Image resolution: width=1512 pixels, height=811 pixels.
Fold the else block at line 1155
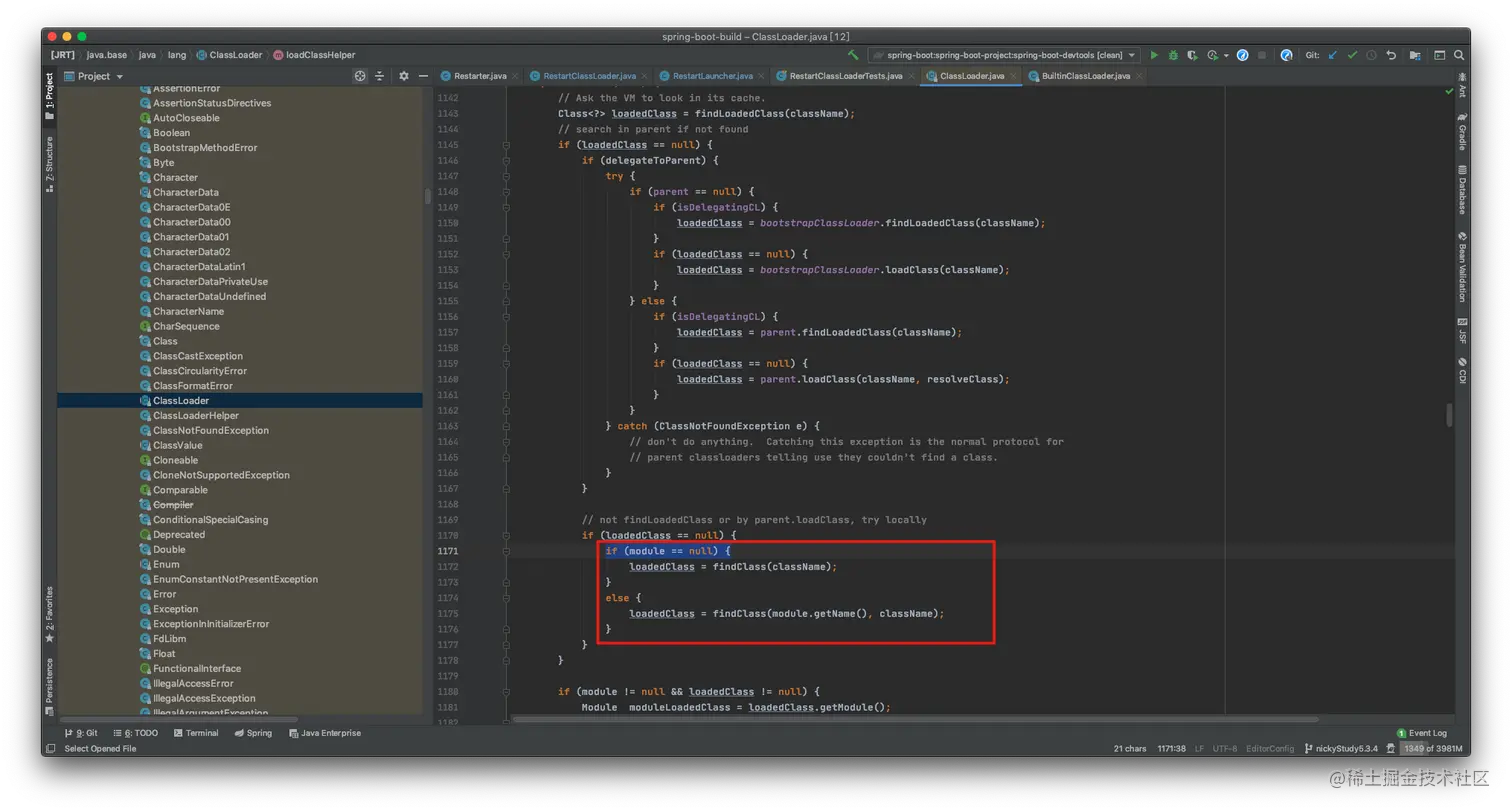point(507,301)
